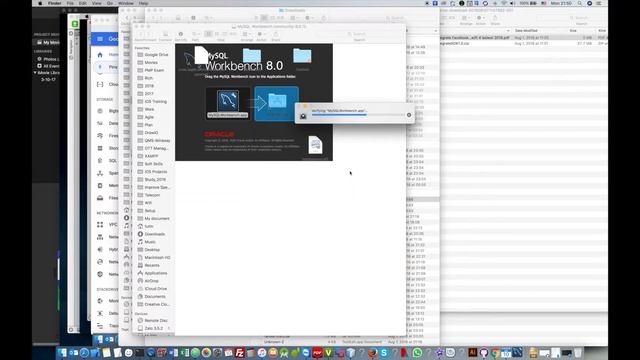
Task: Open Skype from the Dock
Action: click(x=384, y=353)
